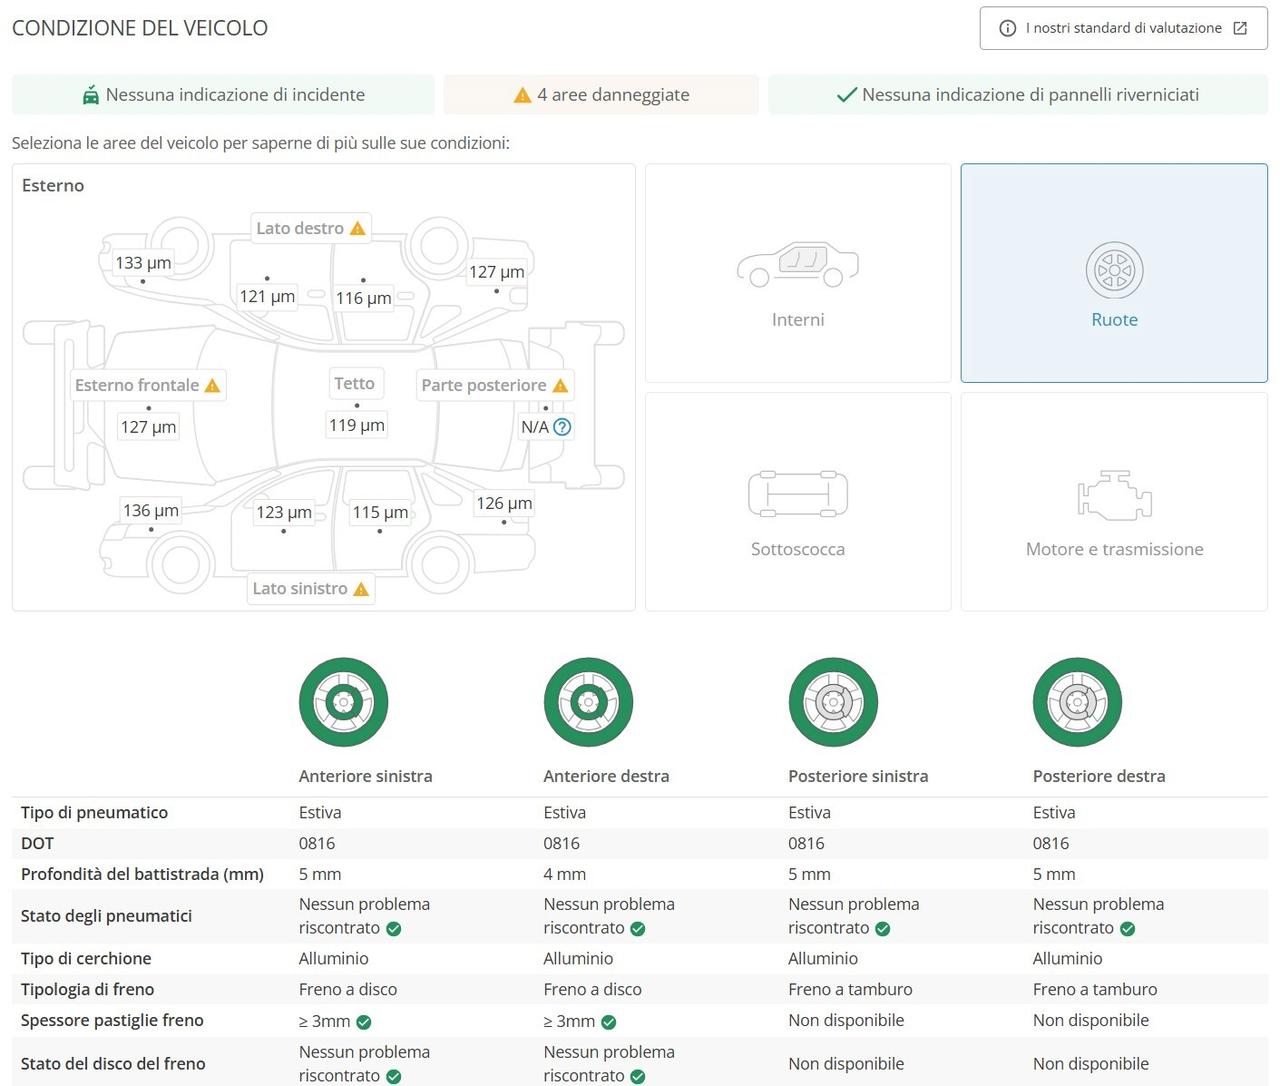Click 'Nessuna indicazione di incidente' text

(235, 95)
